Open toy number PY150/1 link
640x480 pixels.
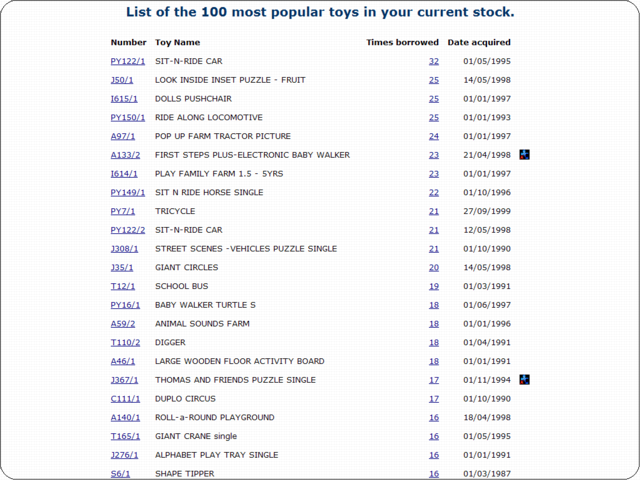coord(128,118)
